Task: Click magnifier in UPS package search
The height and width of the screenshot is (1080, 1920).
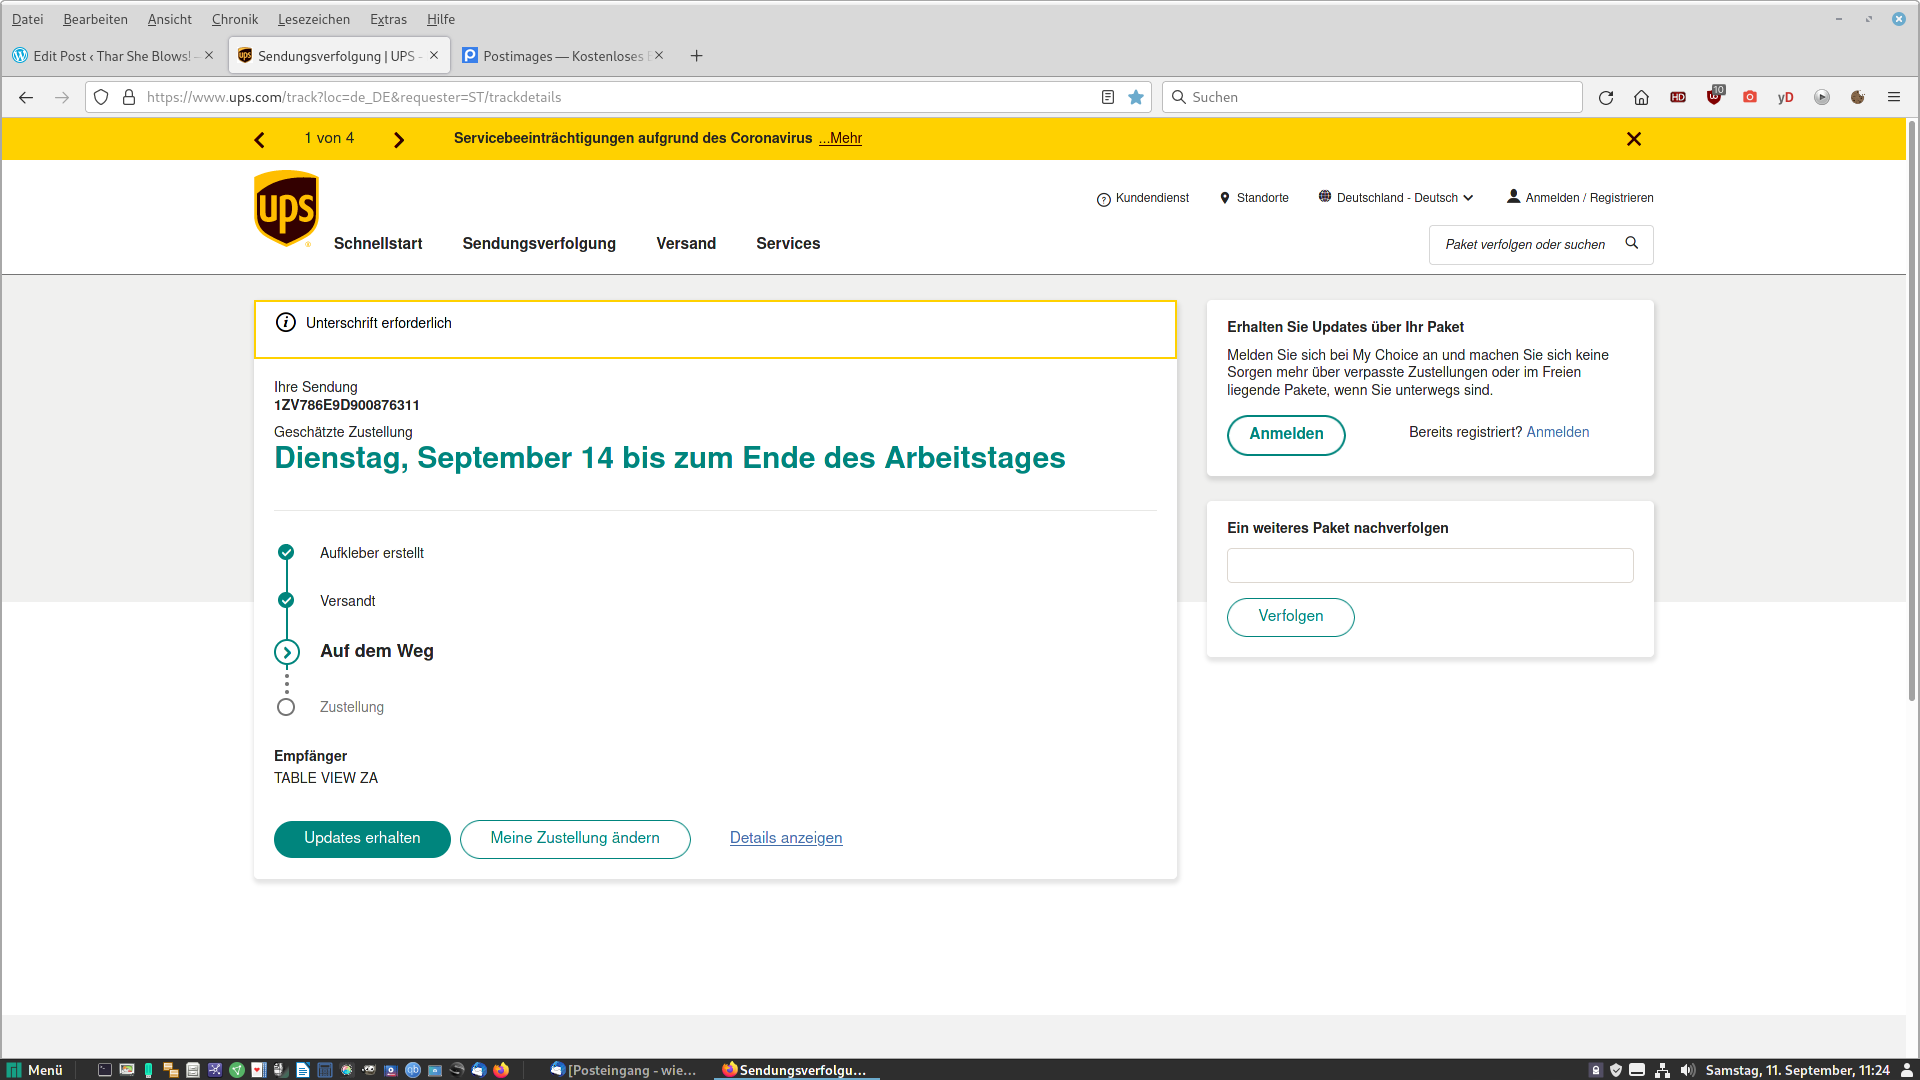Action: click(1632, 243)
